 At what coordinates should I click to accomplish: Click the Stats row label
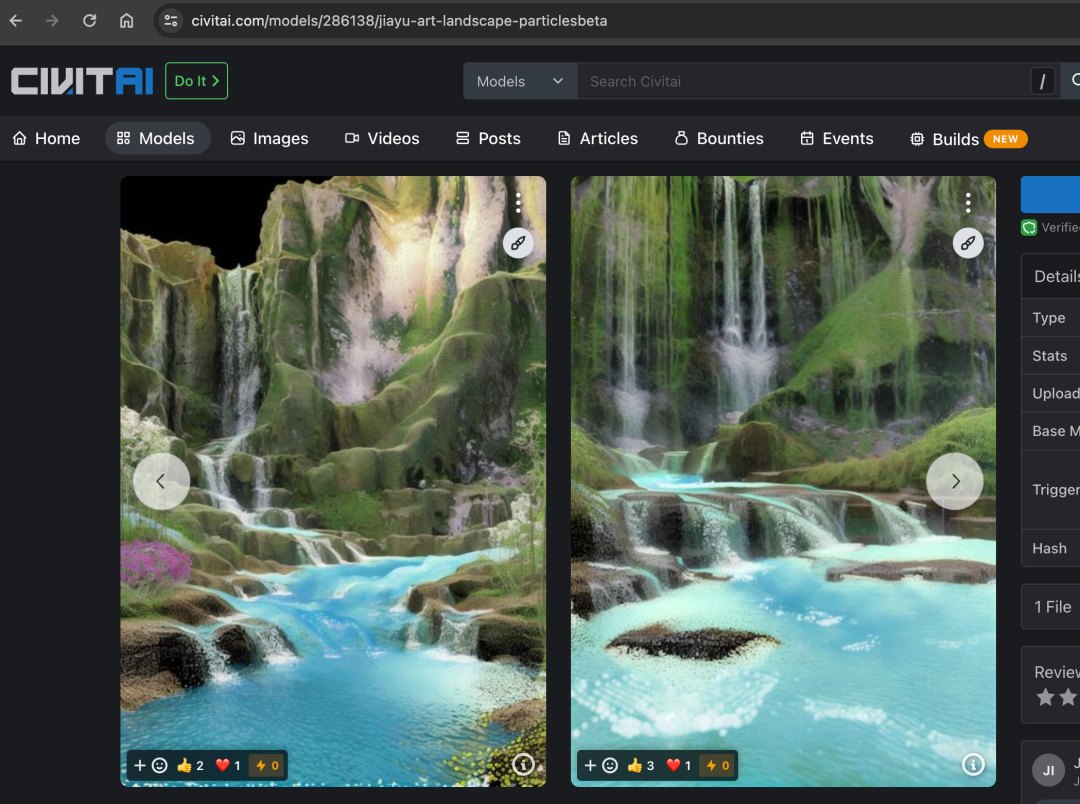(1050, 355)
